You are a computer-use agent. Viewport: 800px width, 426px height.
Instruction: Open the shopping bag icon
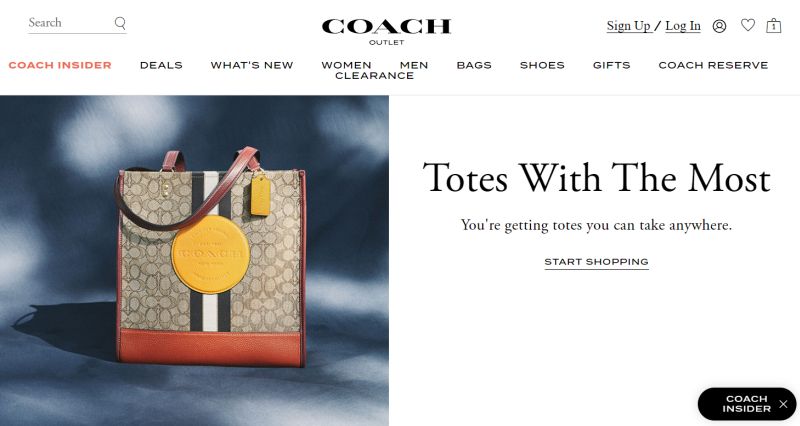pyautogui.click(x=773, y=26)
